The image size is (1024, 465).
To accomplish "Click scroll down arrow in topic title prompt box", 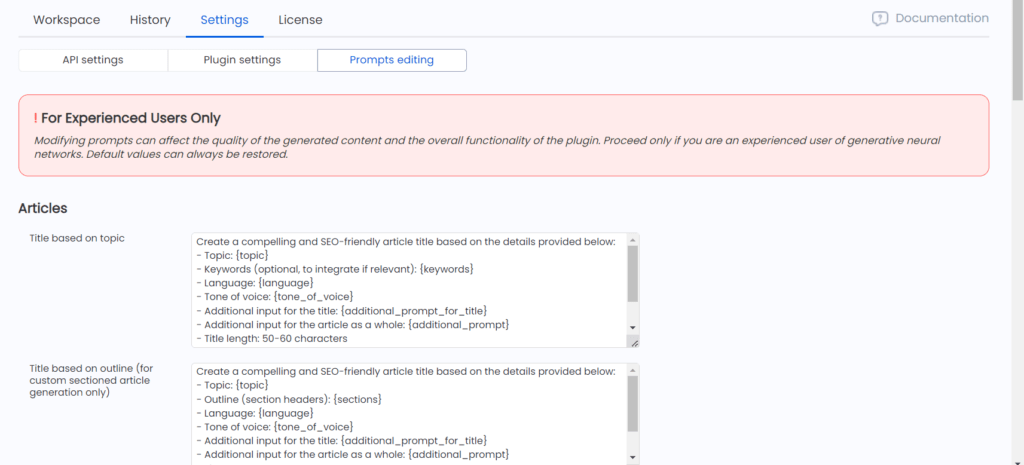I will point(632,327).
